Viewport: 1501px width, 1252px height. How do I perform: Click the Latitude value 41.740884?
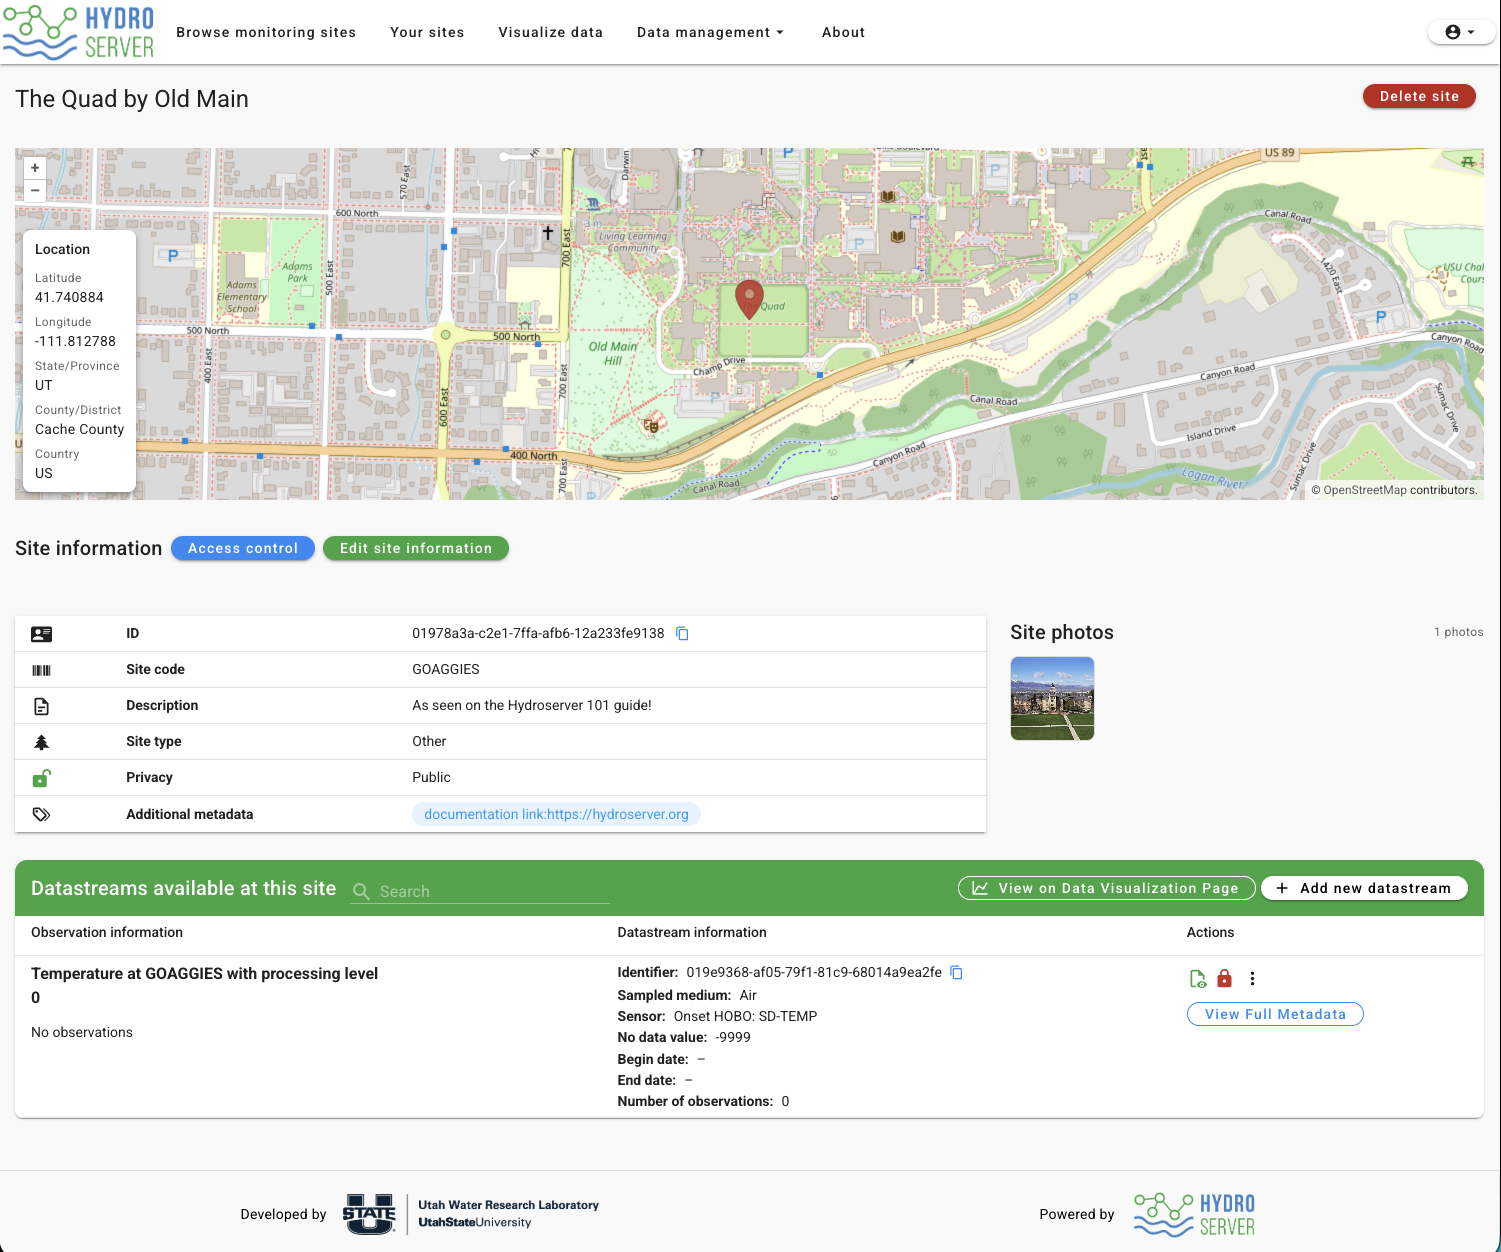coord(69,297)
